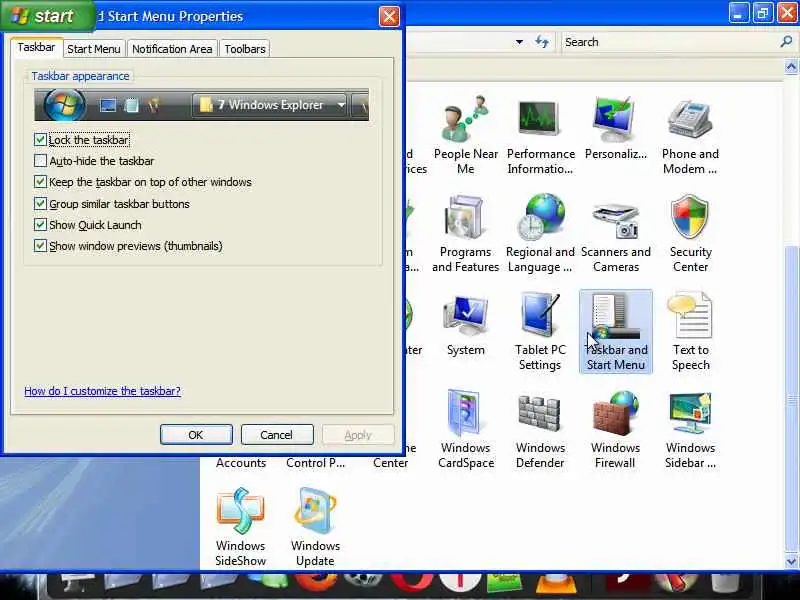800x600 pixels.
Task: Open the Toolbars tab
Action: click(245, 49)
